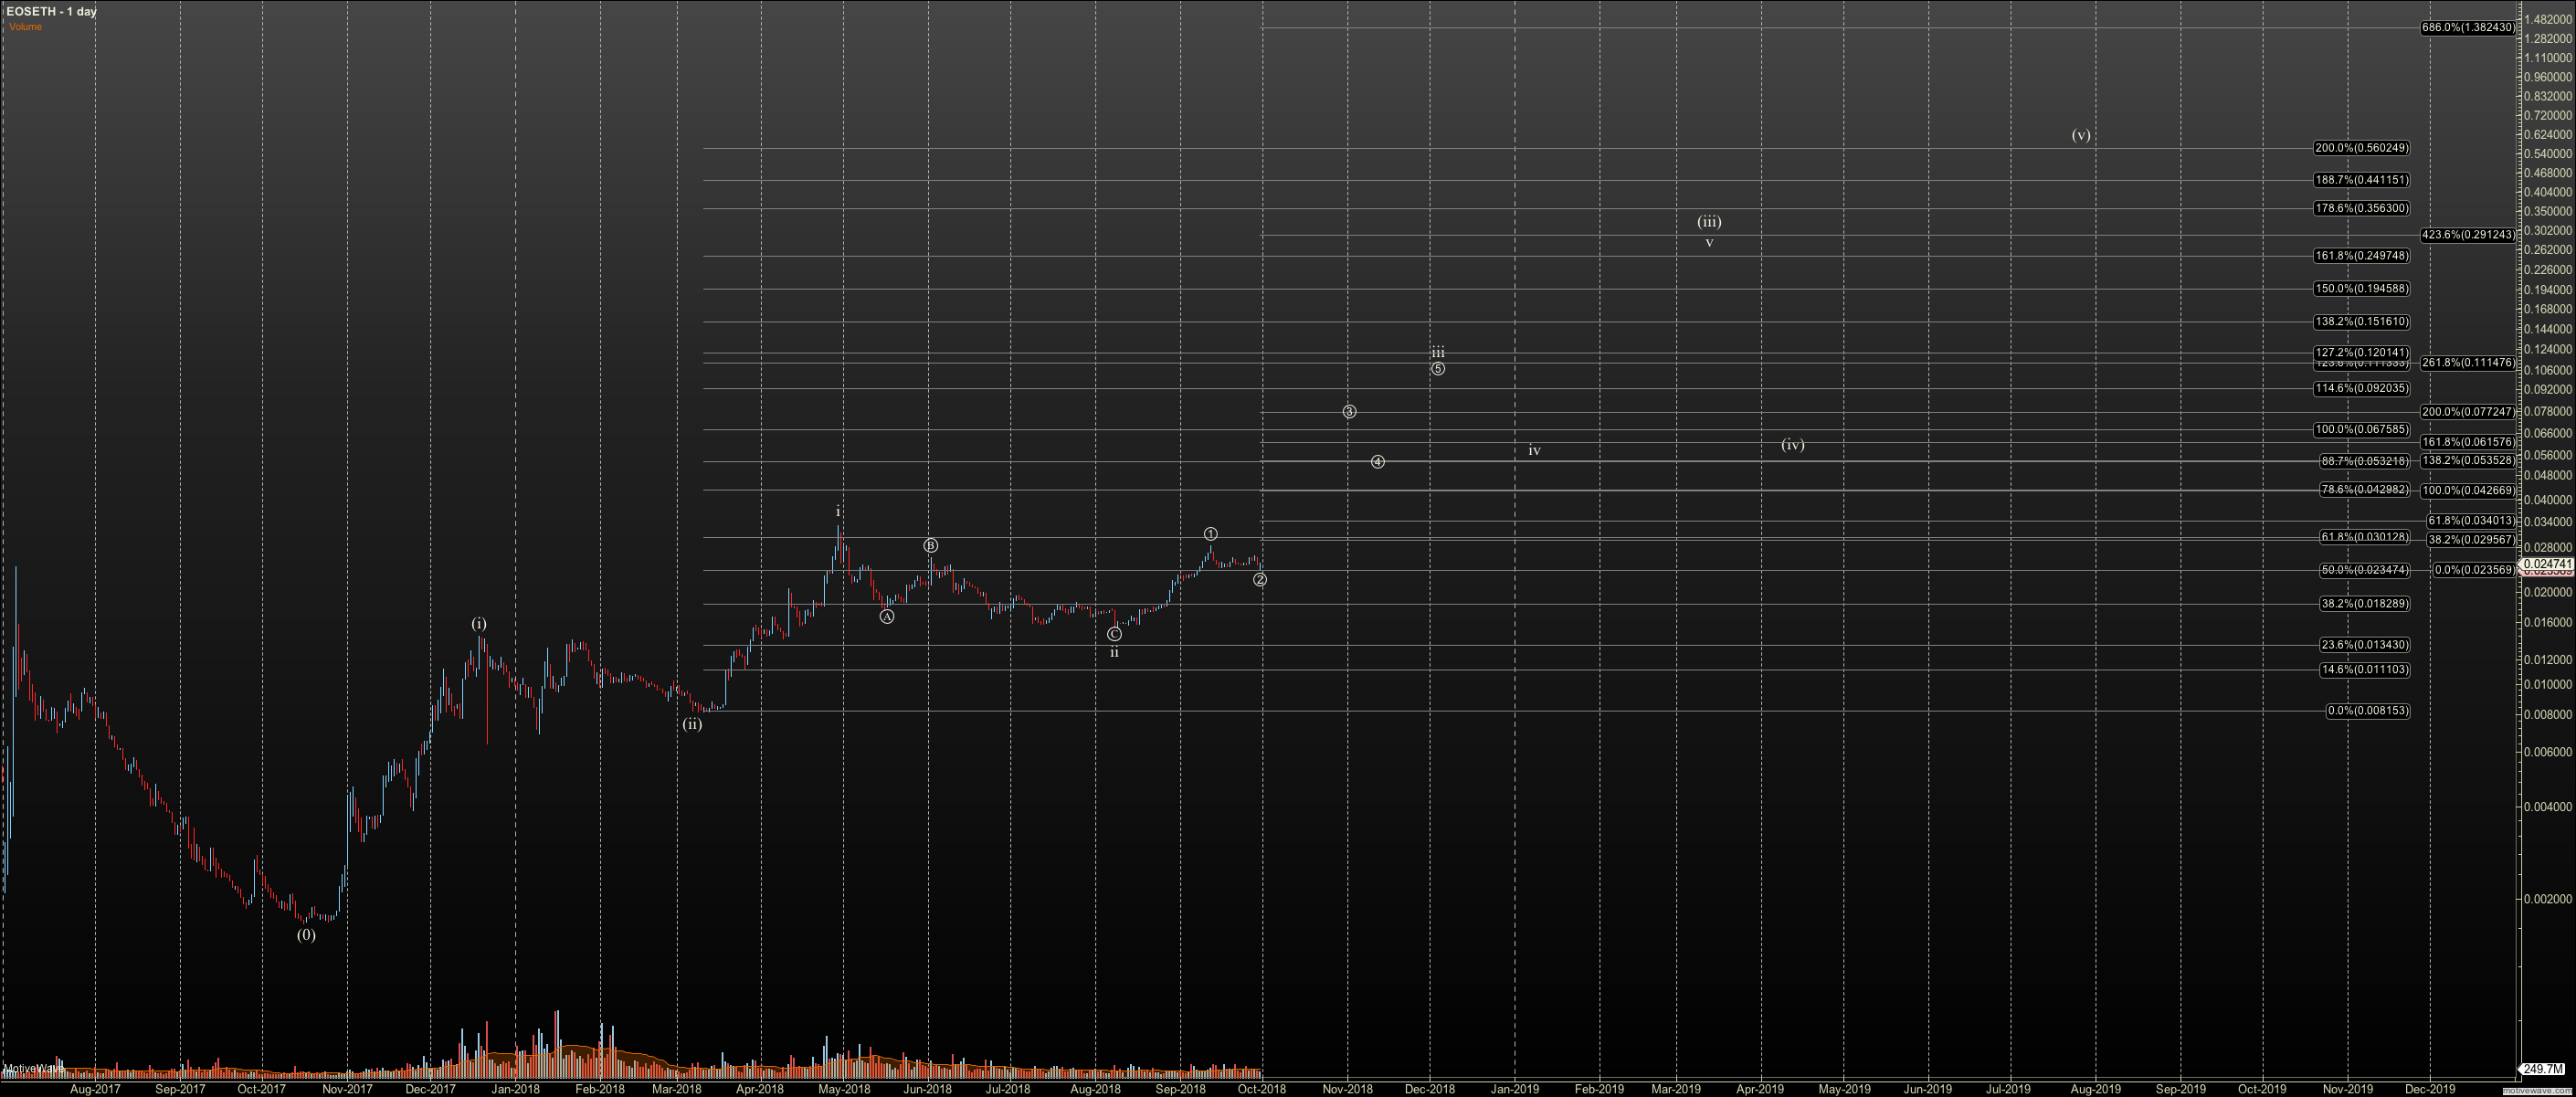2576x1097 pixels.
Task: Click 1.482000 on the price scale
Action: click(x=2546, y=20)
